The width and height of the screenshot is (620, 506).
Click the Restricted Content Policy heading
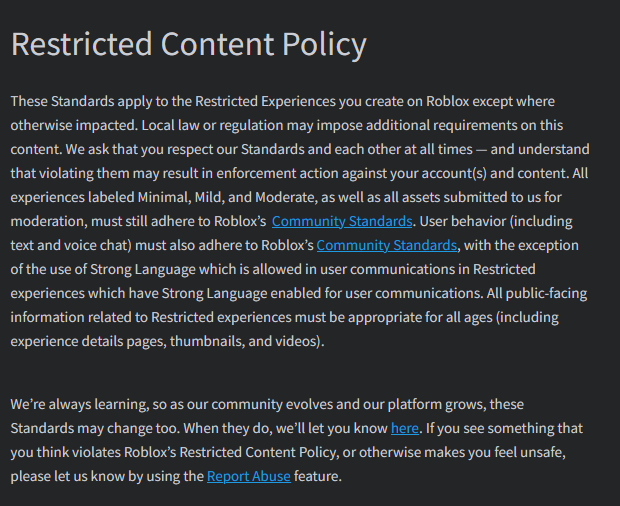(x=189, y=45)
